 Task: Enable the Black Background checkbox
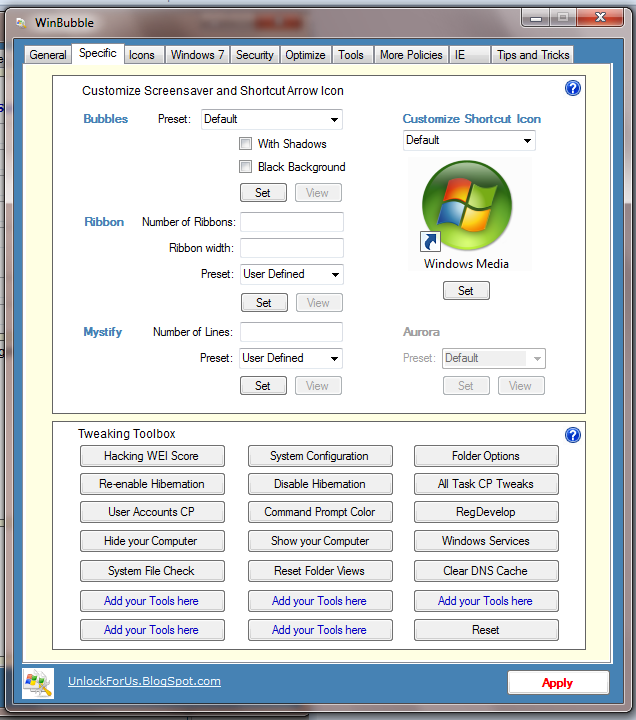point(245,166)
